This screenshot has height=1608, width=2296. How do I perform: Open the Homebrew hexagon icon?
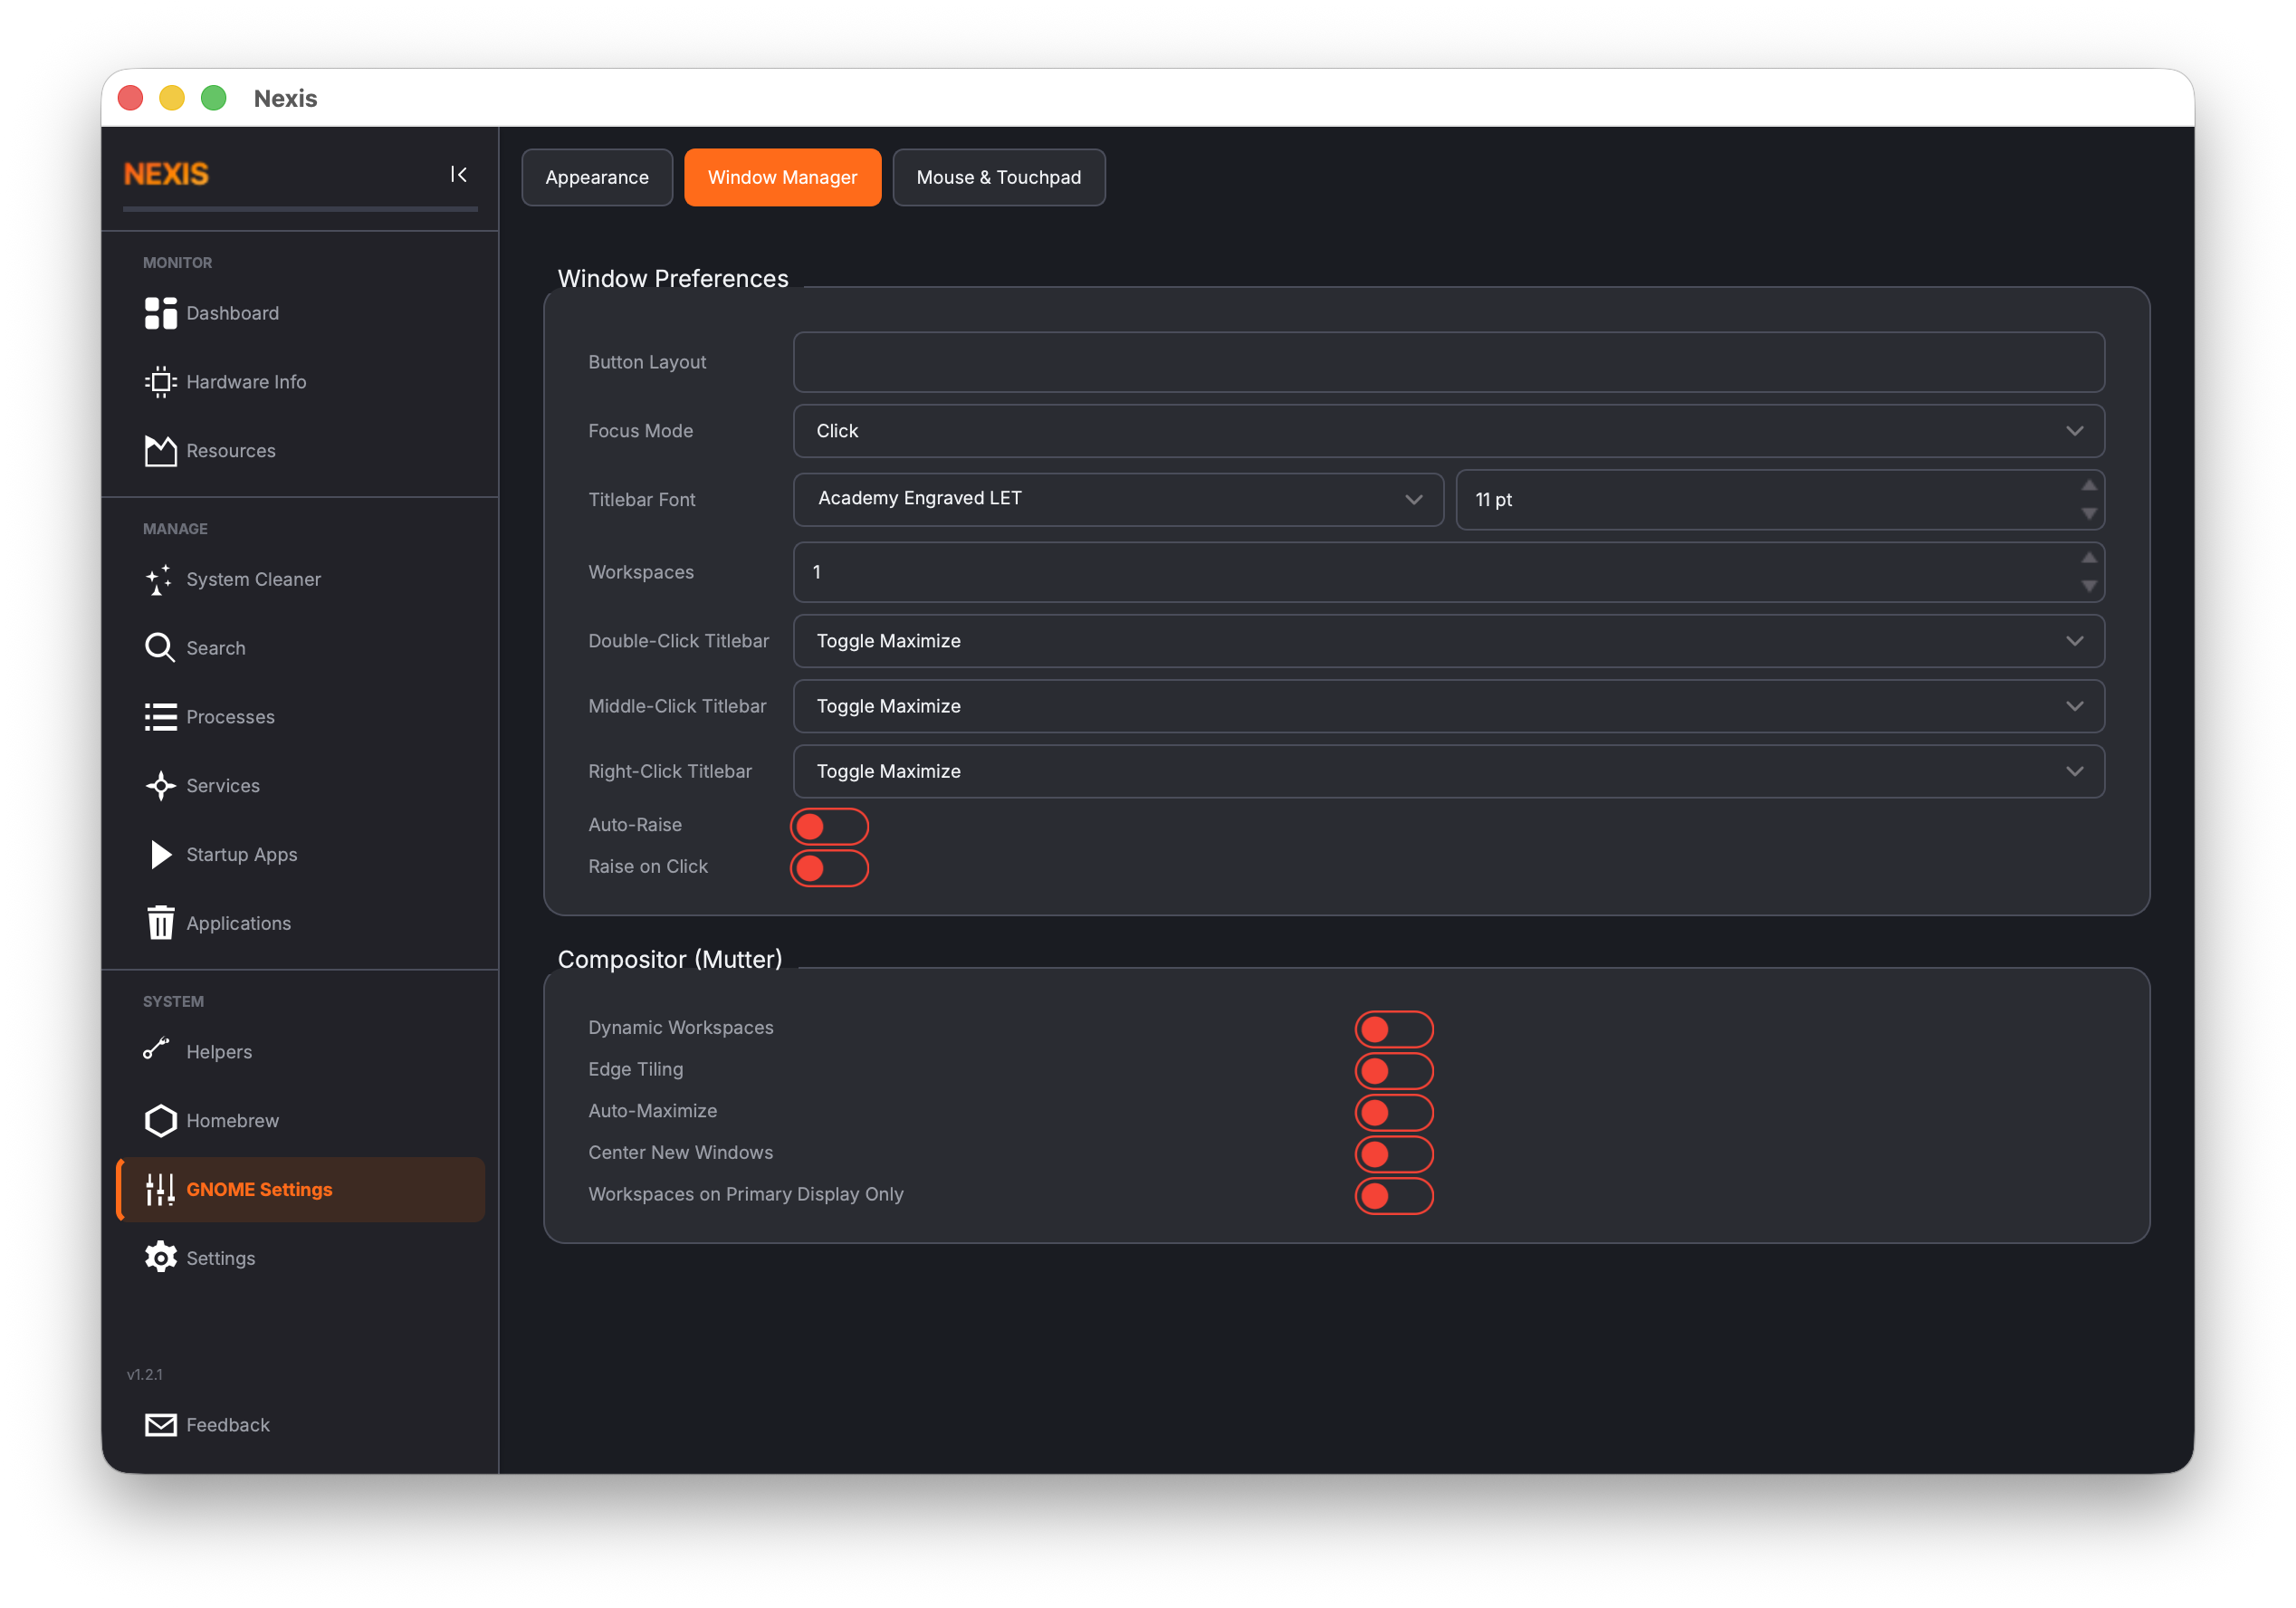pyautogui.click(x=160, y=1121)
